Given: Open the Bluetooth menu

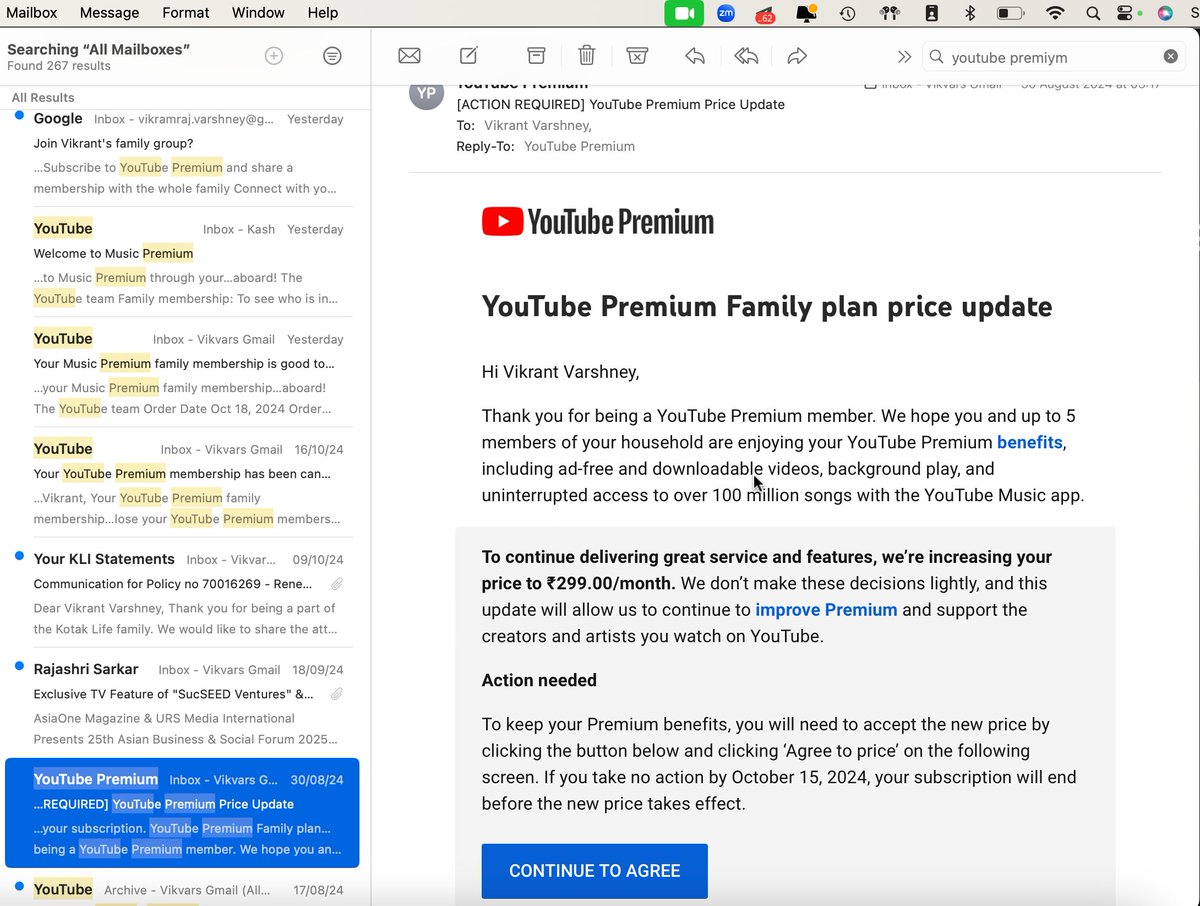Looking at the screenshot, I should pyautogui.click(x=969, y=13).
